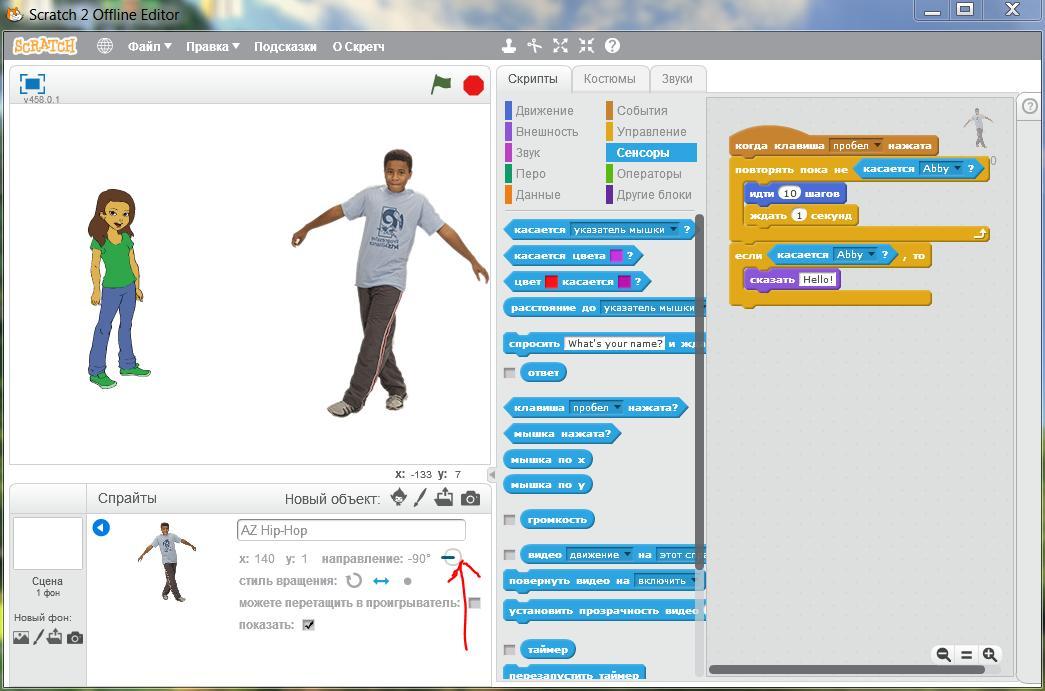Viewport: 1045px width, 691px height.
Task: Click the sprite name field AZ Hip-Hop
Action: 351,530
